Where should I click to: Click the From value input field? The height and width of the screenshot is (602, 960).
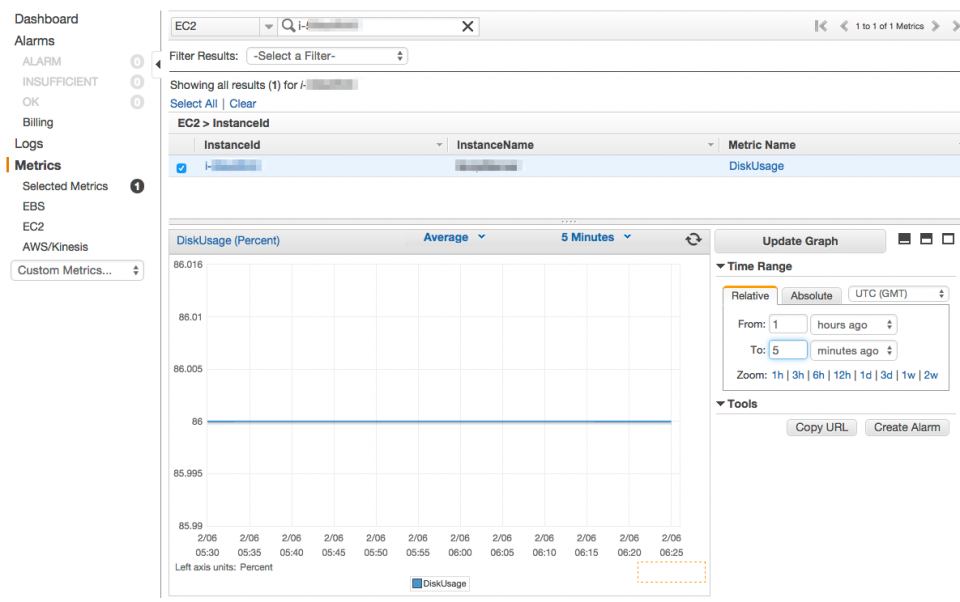[x=788, y=325]
